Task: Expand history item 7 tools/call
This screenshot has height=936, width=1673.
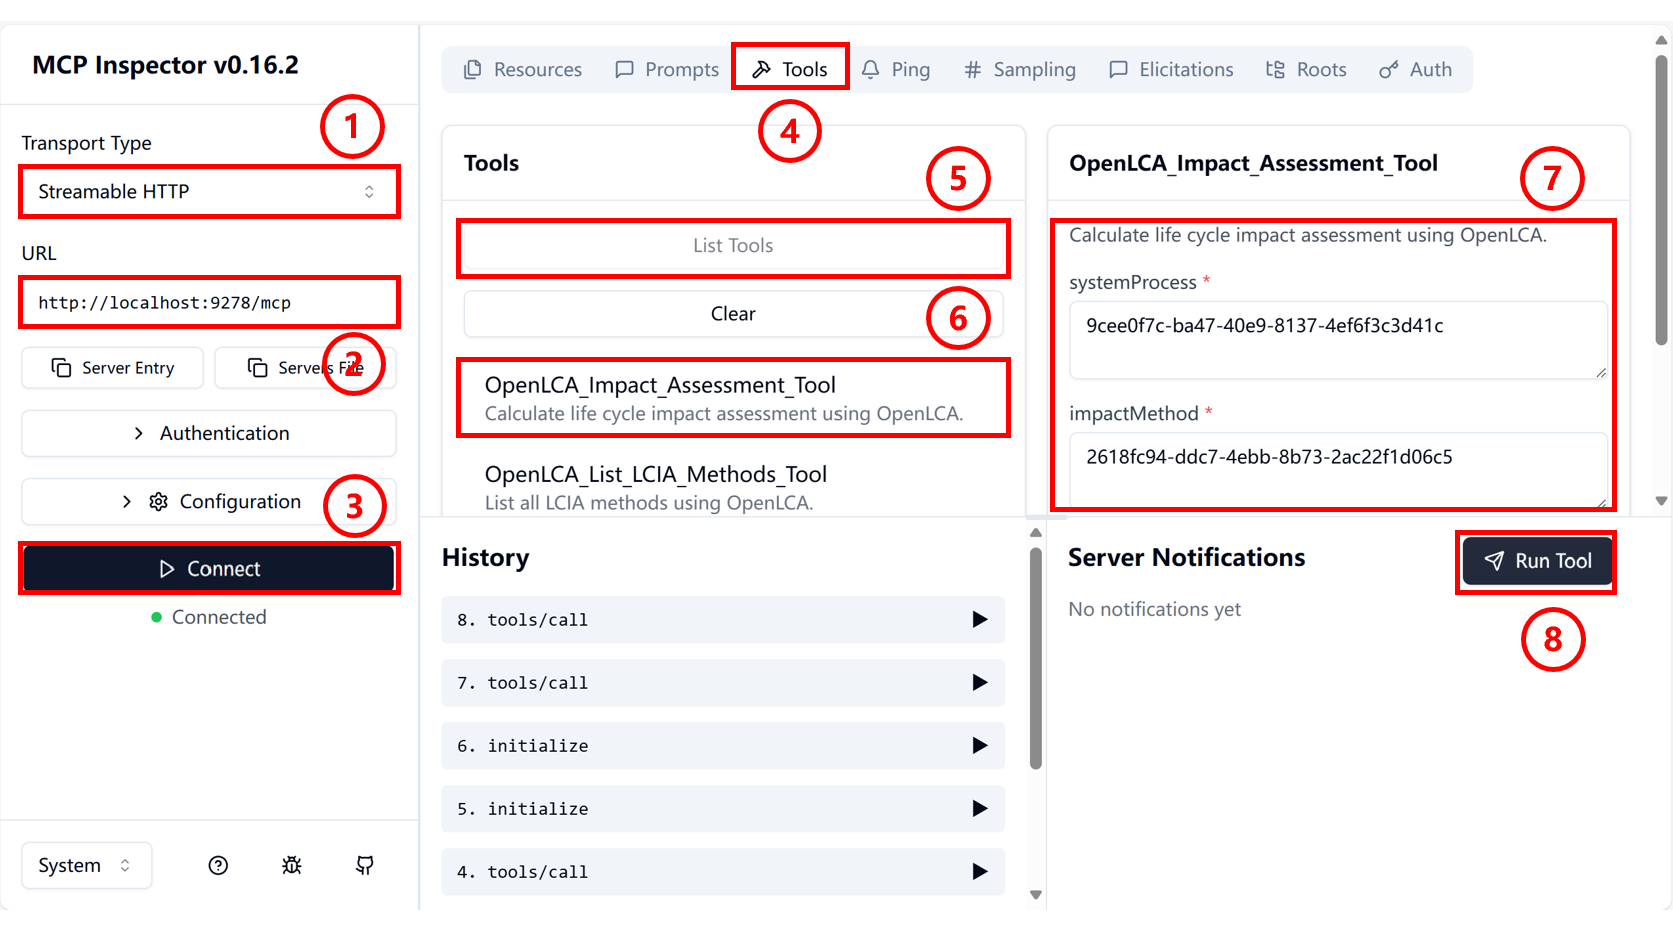Action: (722, 683)
